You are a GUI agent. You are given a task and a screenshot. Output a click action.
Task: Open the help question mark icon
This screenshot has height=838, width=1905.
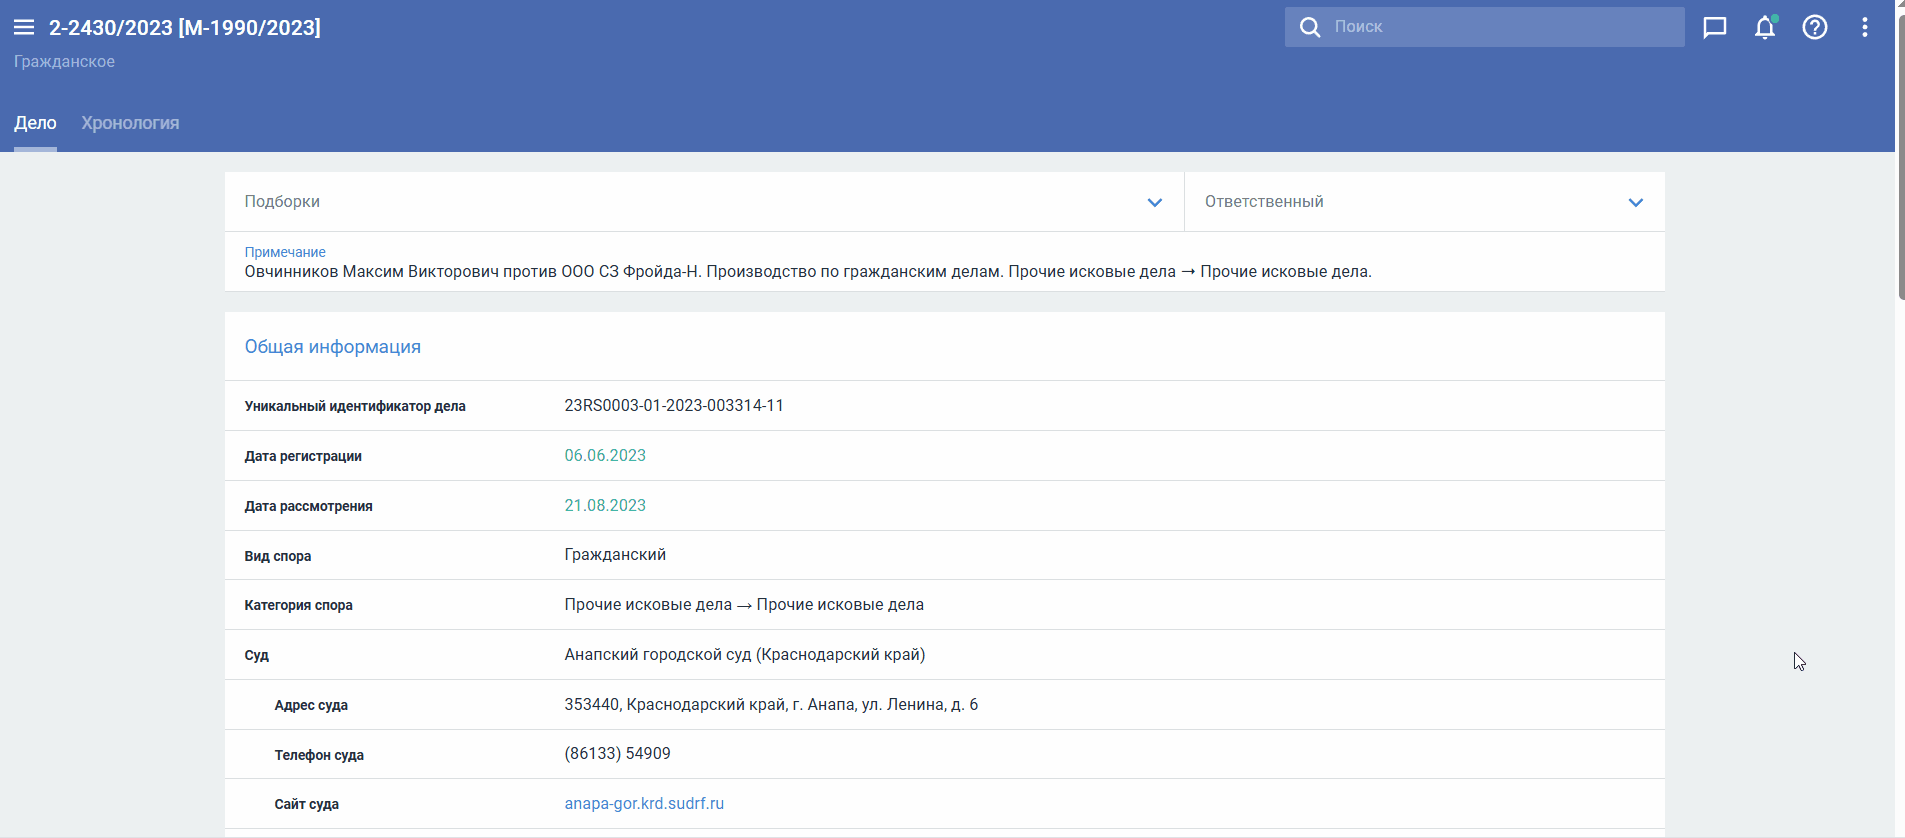tap(1815, 27)
